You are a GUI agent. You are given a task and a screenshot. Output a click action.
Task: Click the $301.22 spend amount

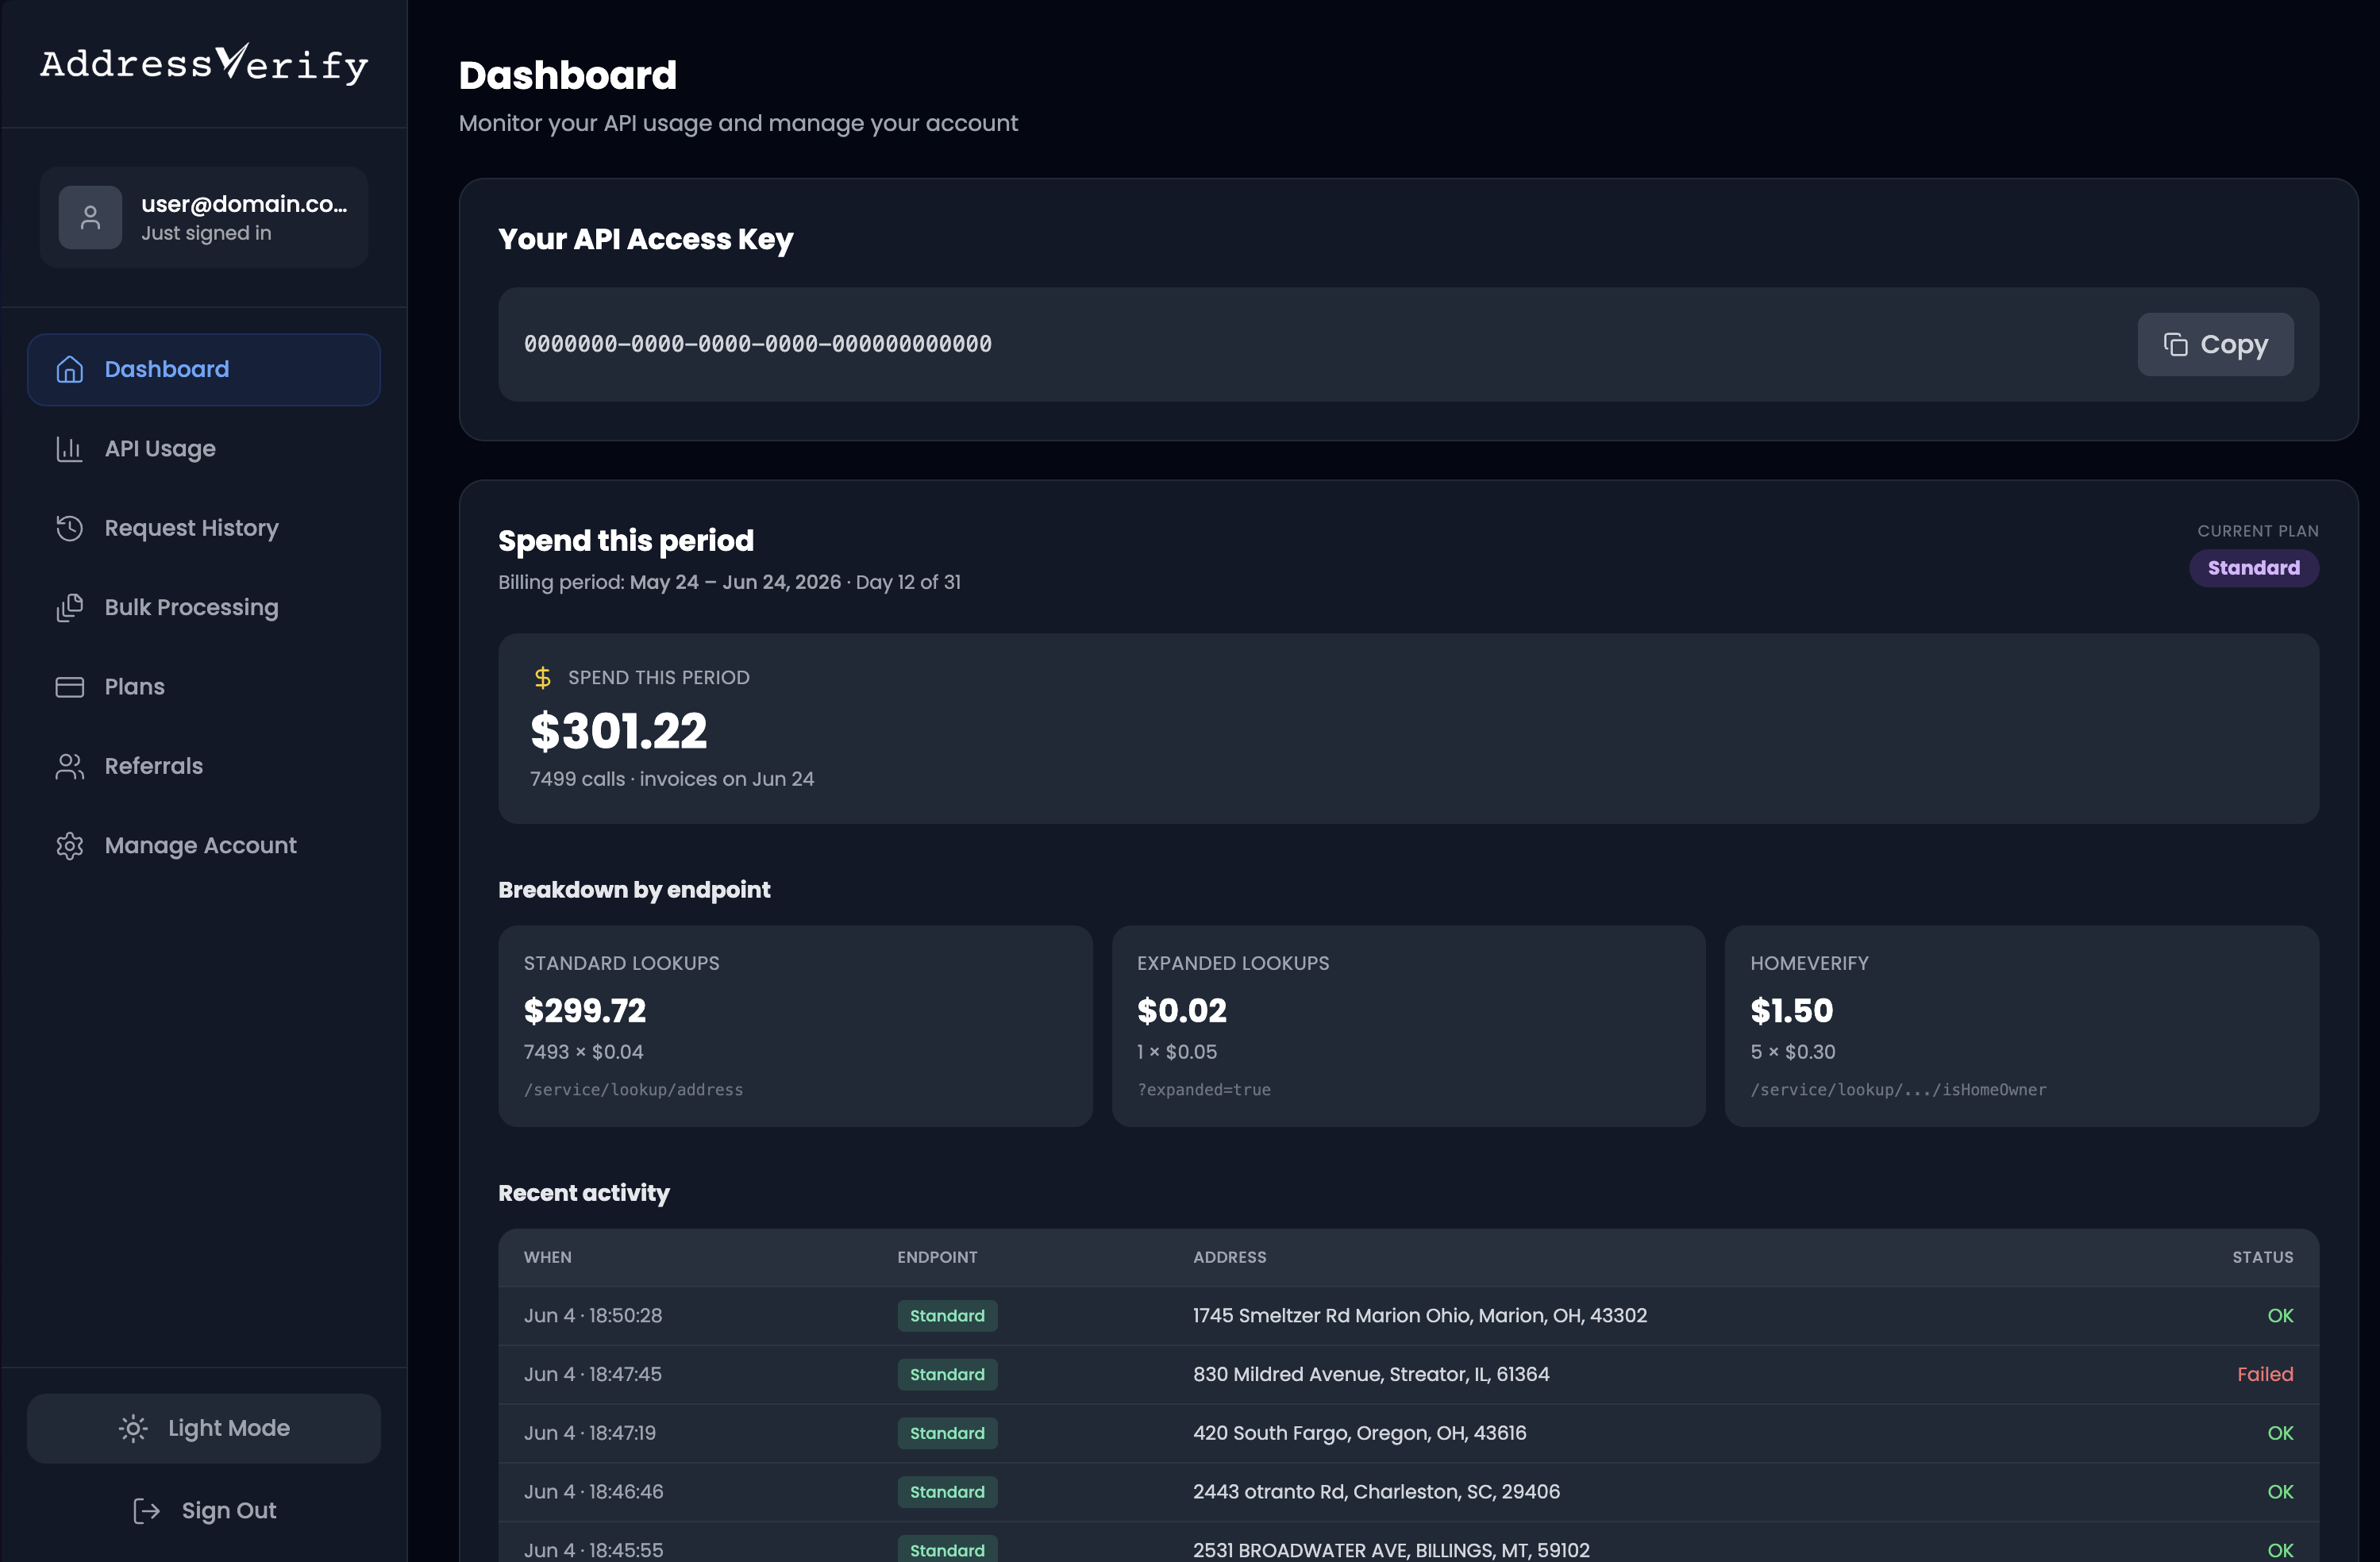[618, 731]
